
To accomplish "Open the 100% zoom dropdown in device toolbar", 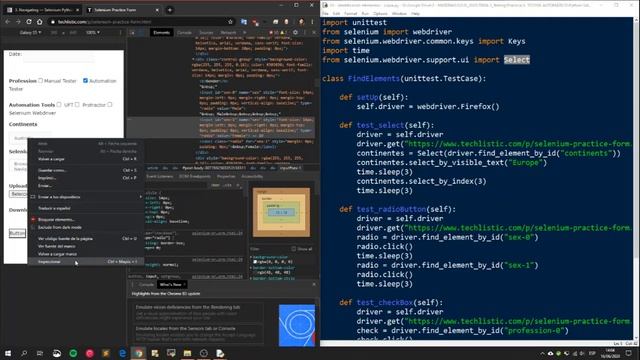I will click(92, 33).
